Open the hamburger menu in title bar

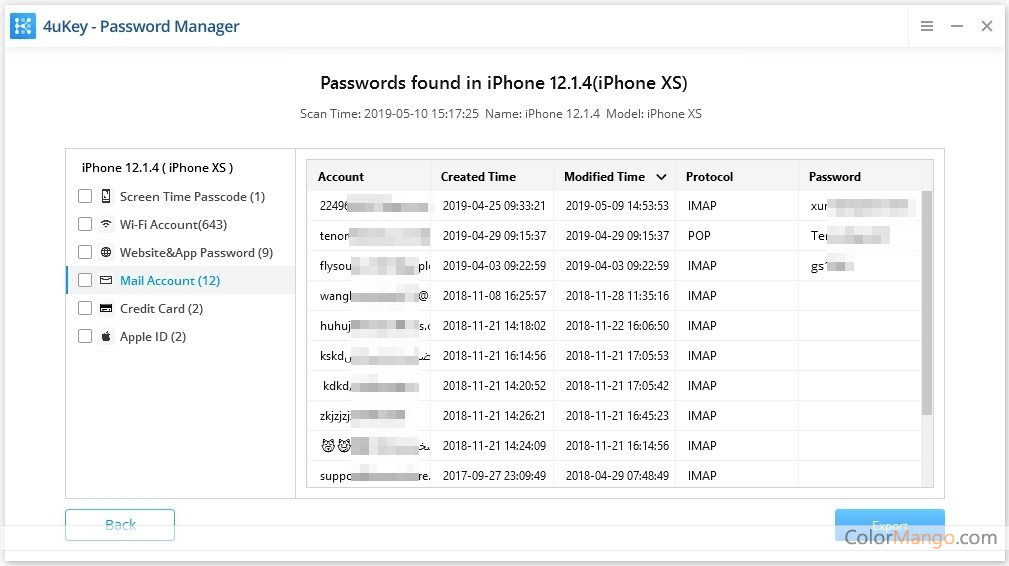point(927,26)
